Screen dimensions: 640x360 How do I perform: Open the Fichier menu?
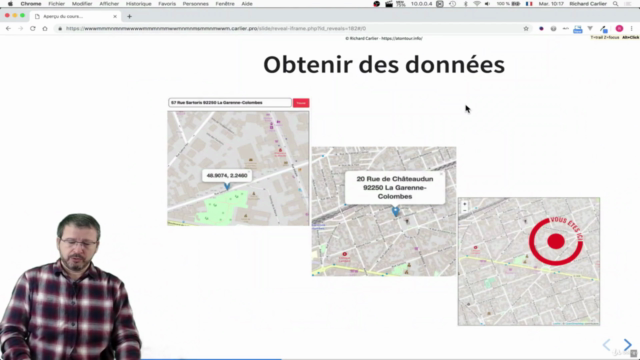point(56,4)
